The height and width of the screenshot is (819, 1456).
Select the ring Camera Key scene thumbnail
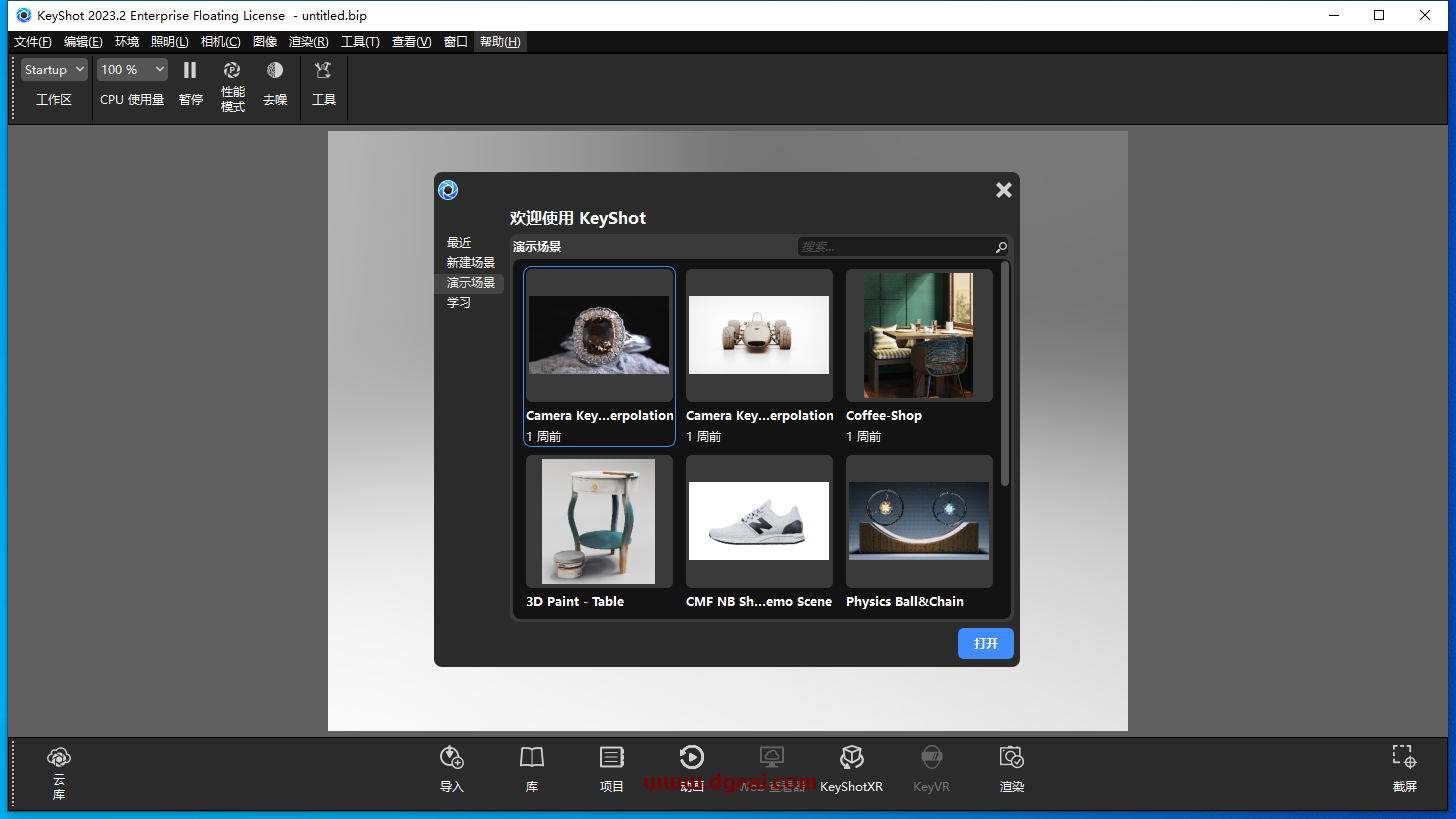tap(599, 335)
